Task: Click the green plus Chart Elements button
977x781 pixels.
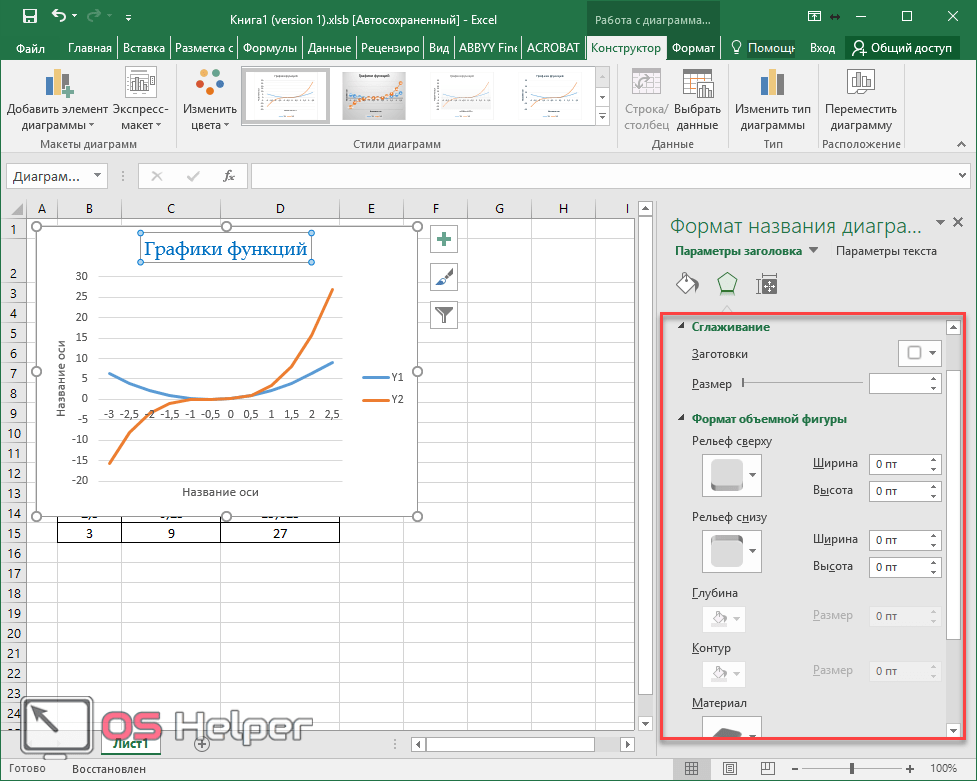Action: tap(444, 239)
